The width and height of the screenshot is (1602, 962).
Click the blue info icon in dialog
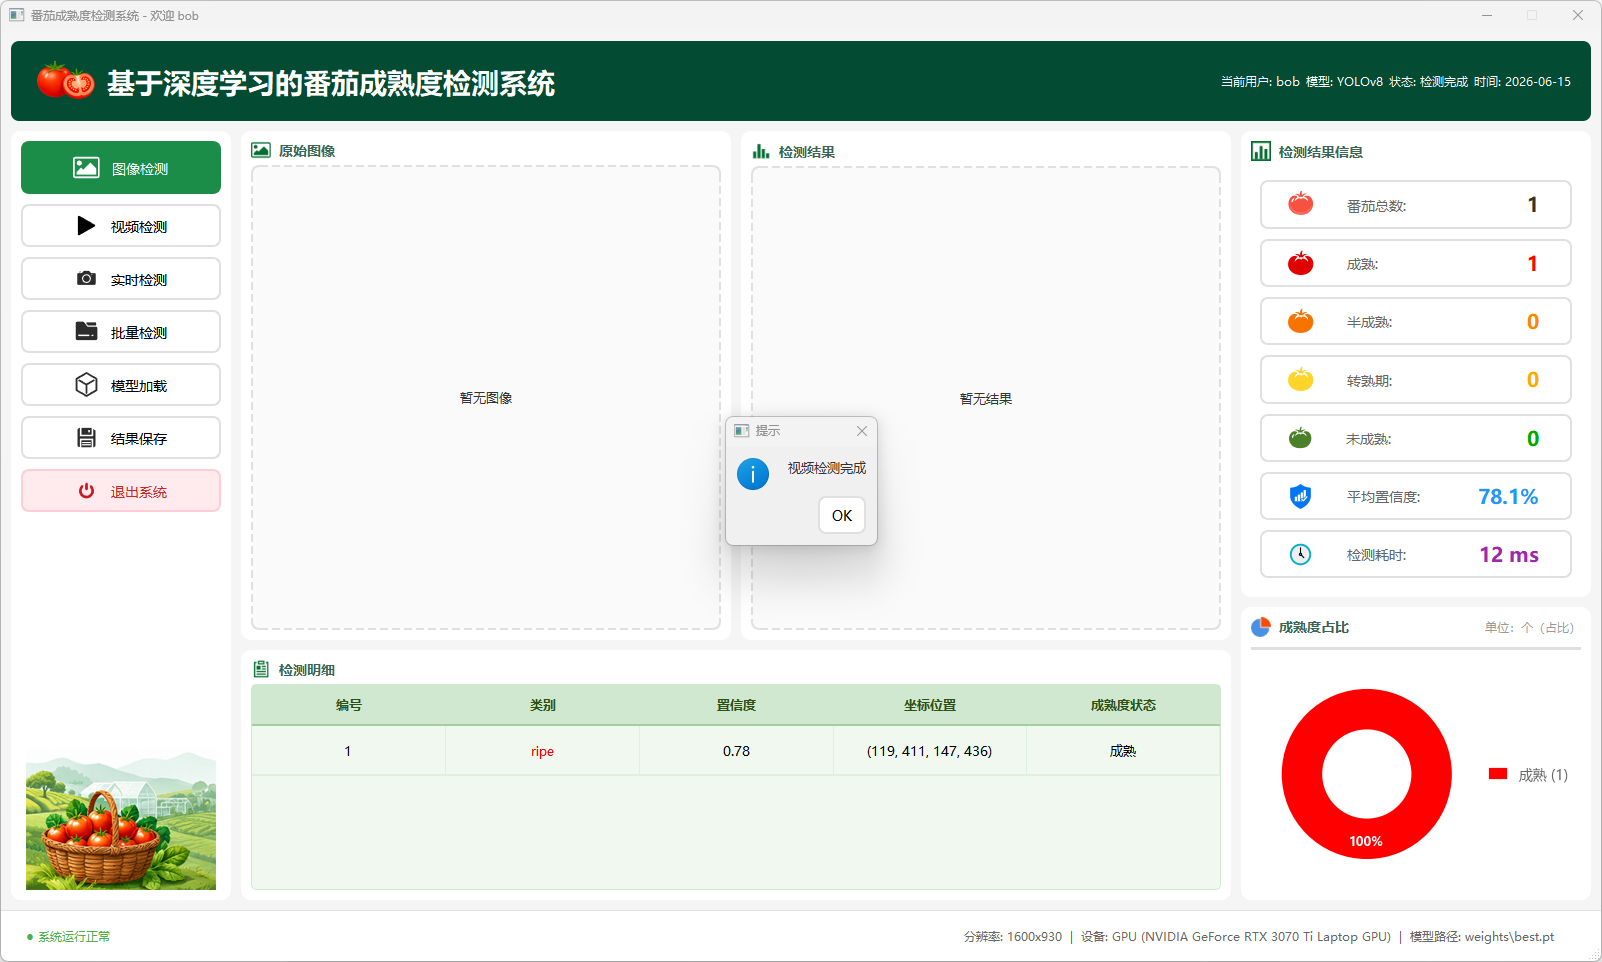752,473
